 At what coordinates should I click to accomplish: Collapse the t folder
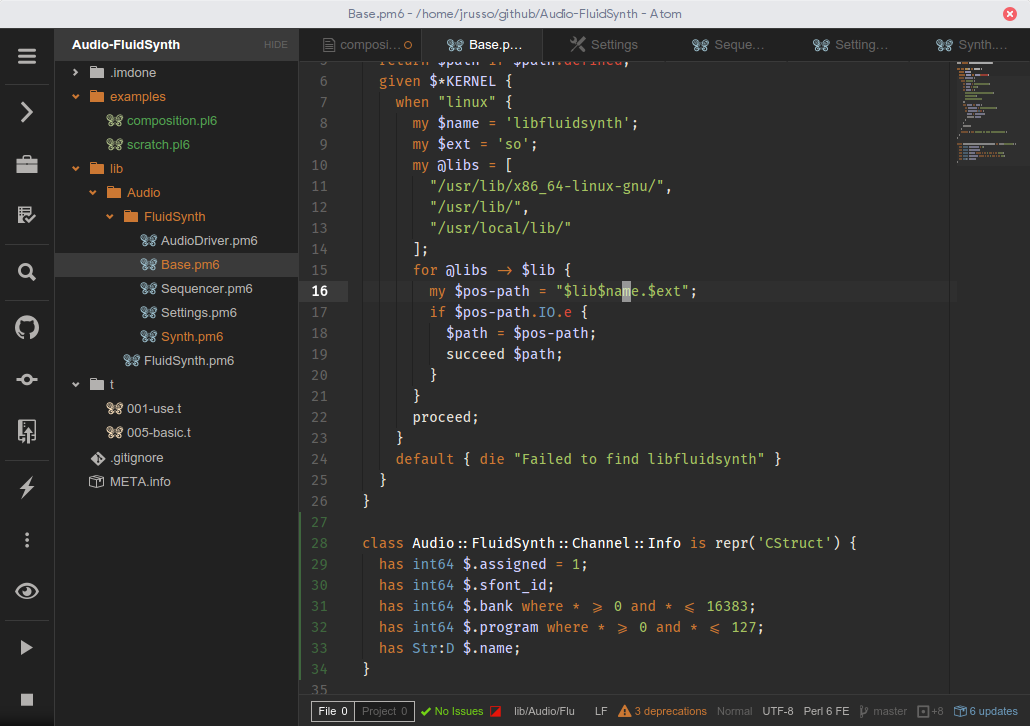pyautogui.click(x=76, y=384)
